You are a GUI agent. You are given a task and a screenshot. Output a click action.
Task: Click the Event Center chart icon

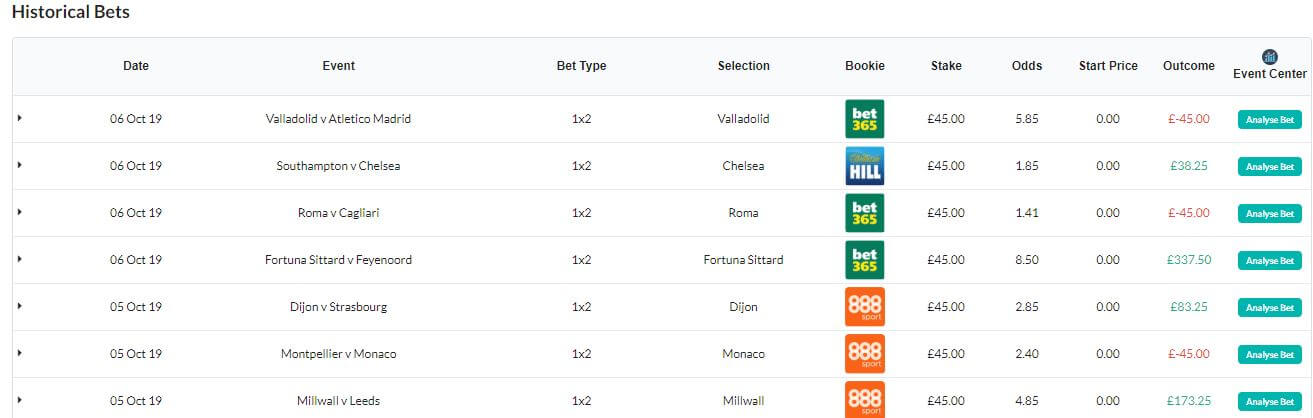(1269, 57)
